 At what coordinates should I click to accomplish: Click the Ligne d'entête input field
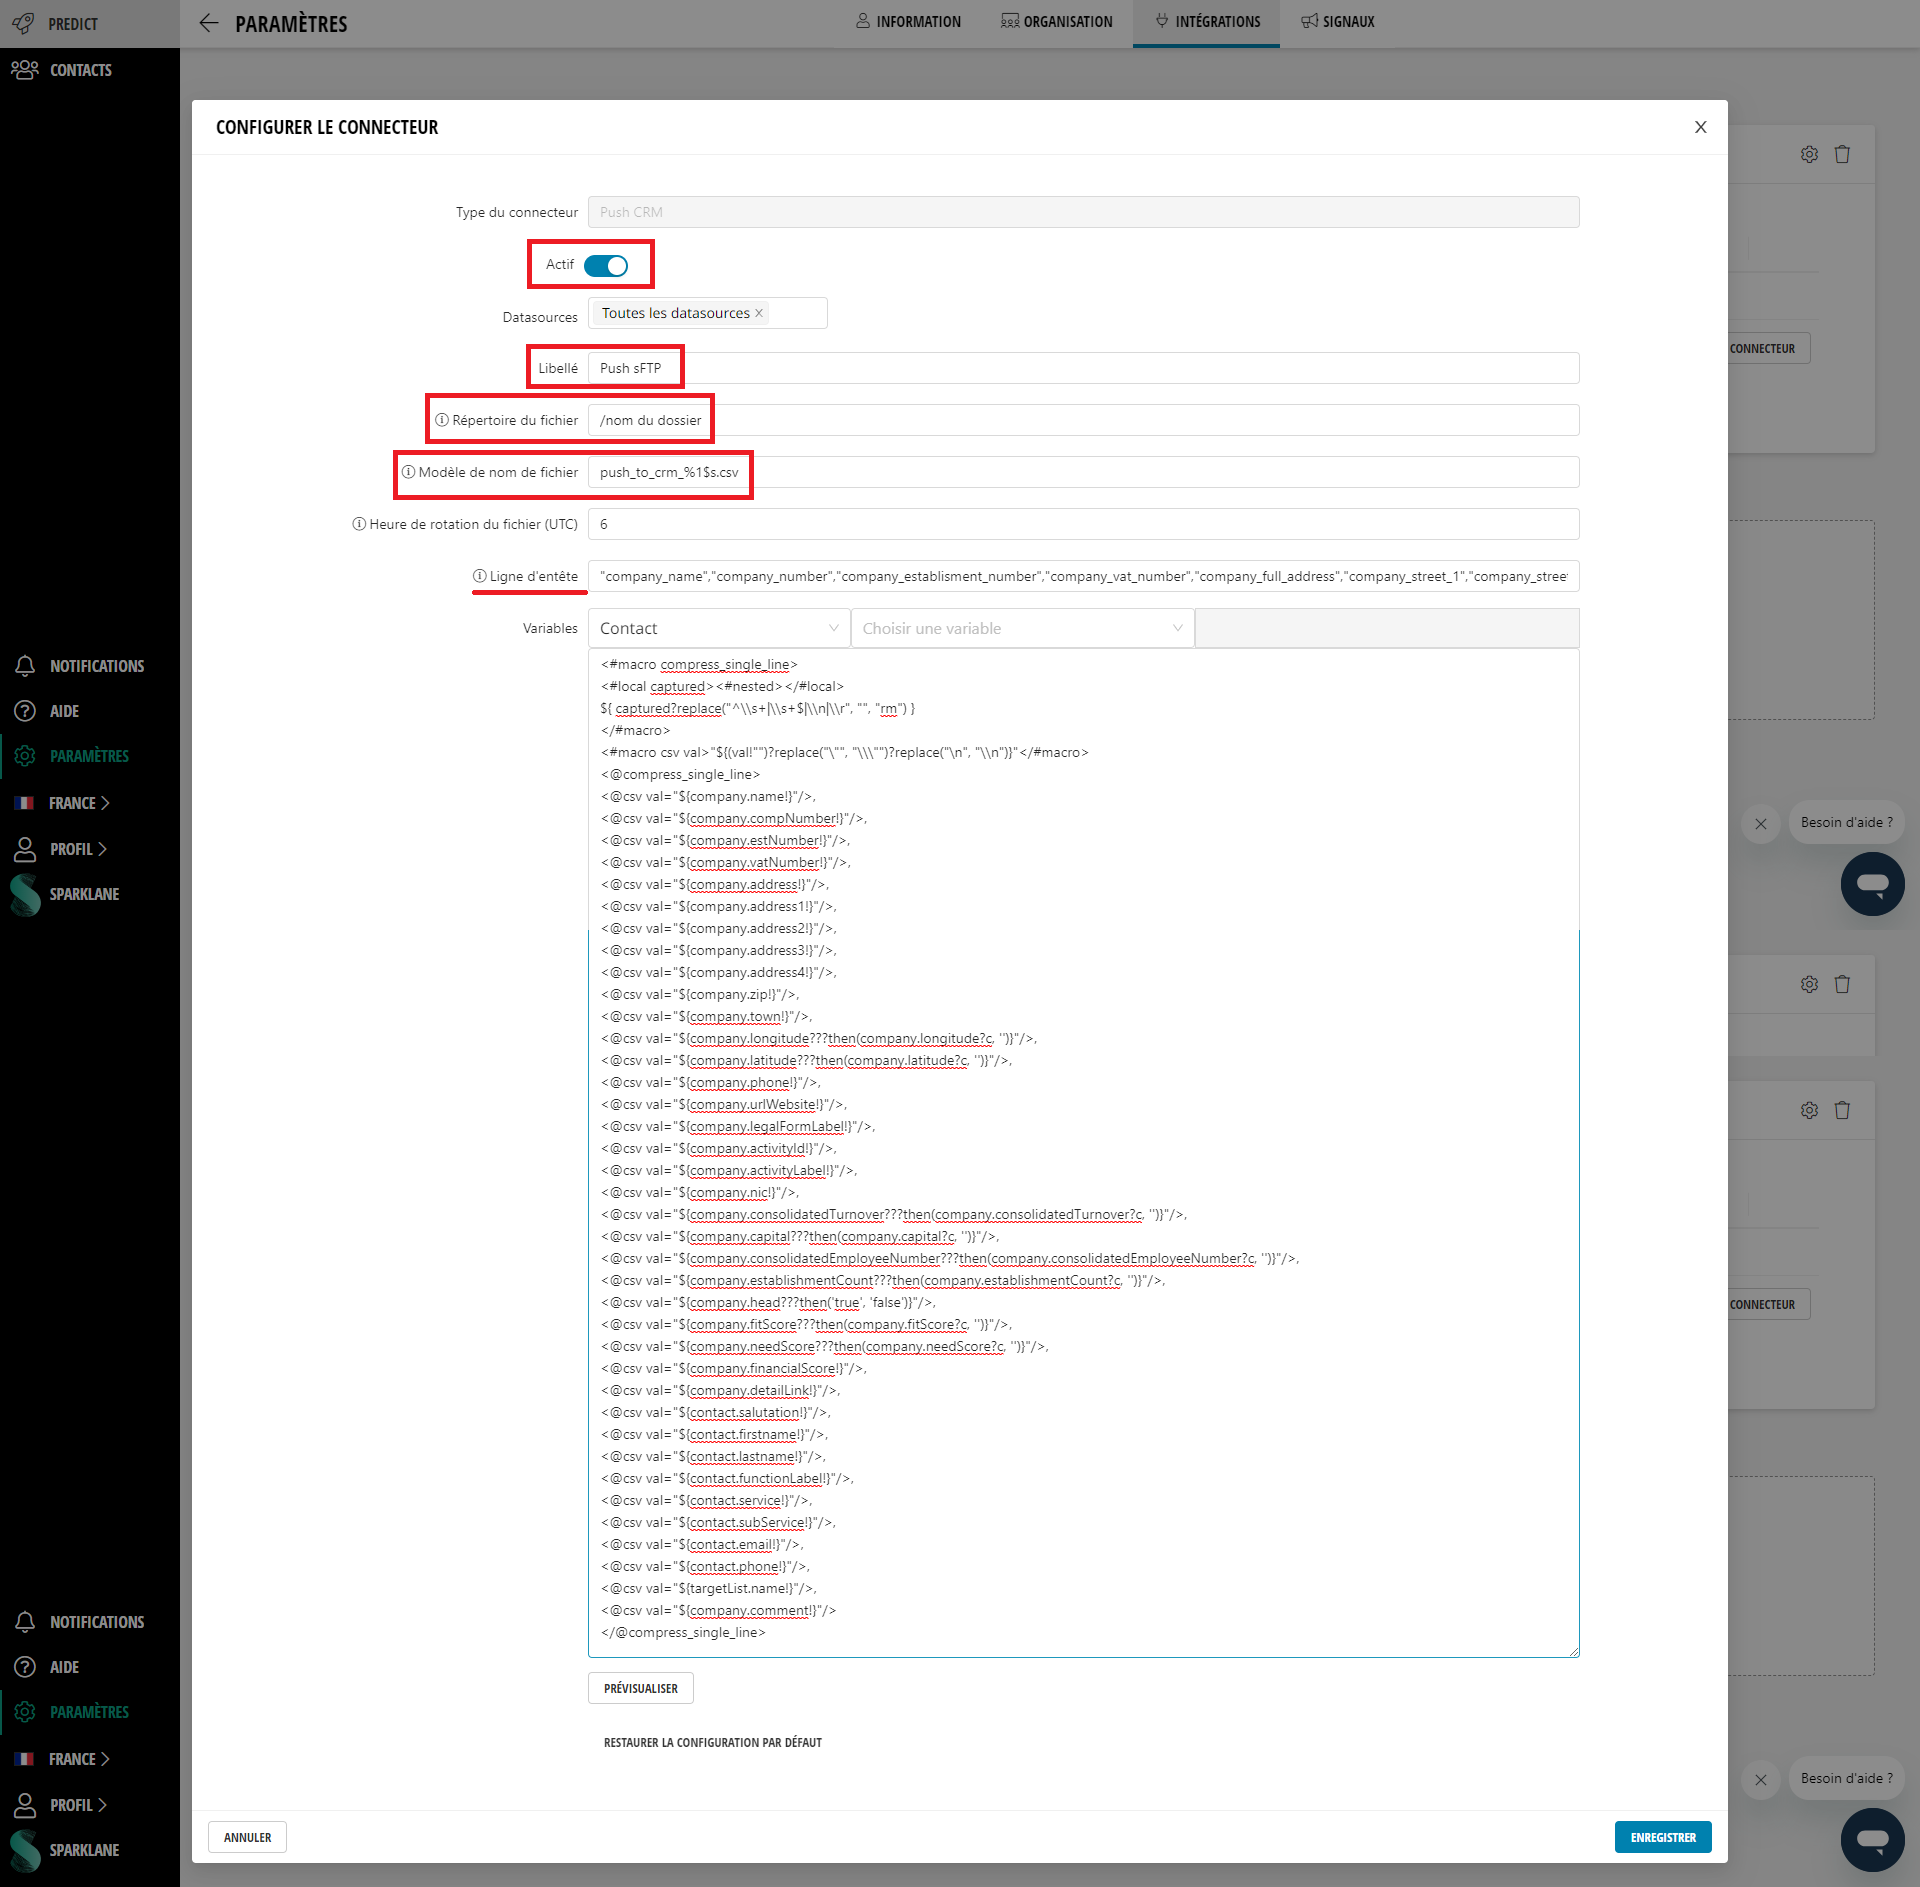(x=1083, y=576)
